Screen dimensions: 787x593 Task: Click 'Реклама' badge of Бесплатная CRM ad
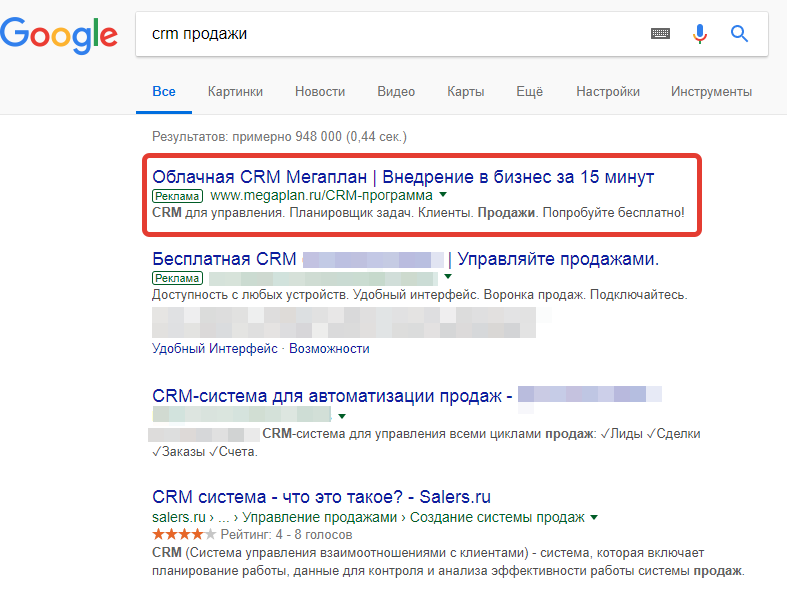pos(177,278)
